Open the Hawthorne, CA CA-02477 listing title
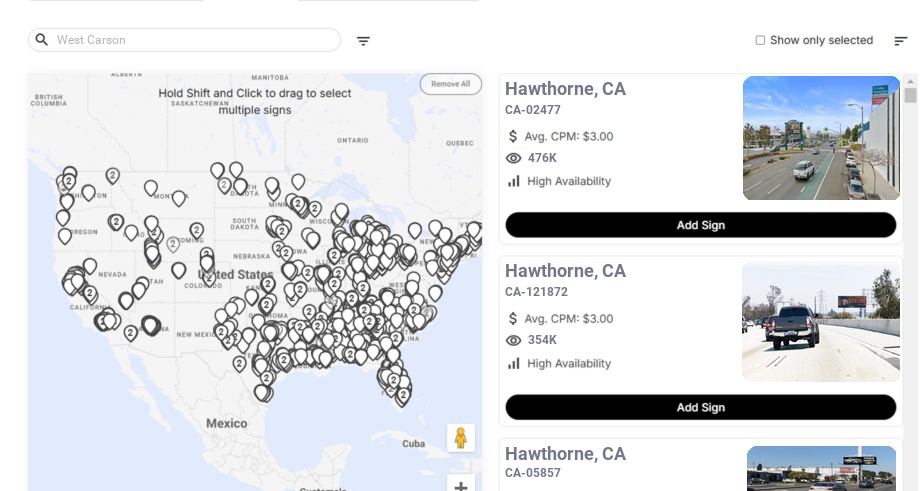The height and width of the screenshot is (491, 920). pos(565,89)
